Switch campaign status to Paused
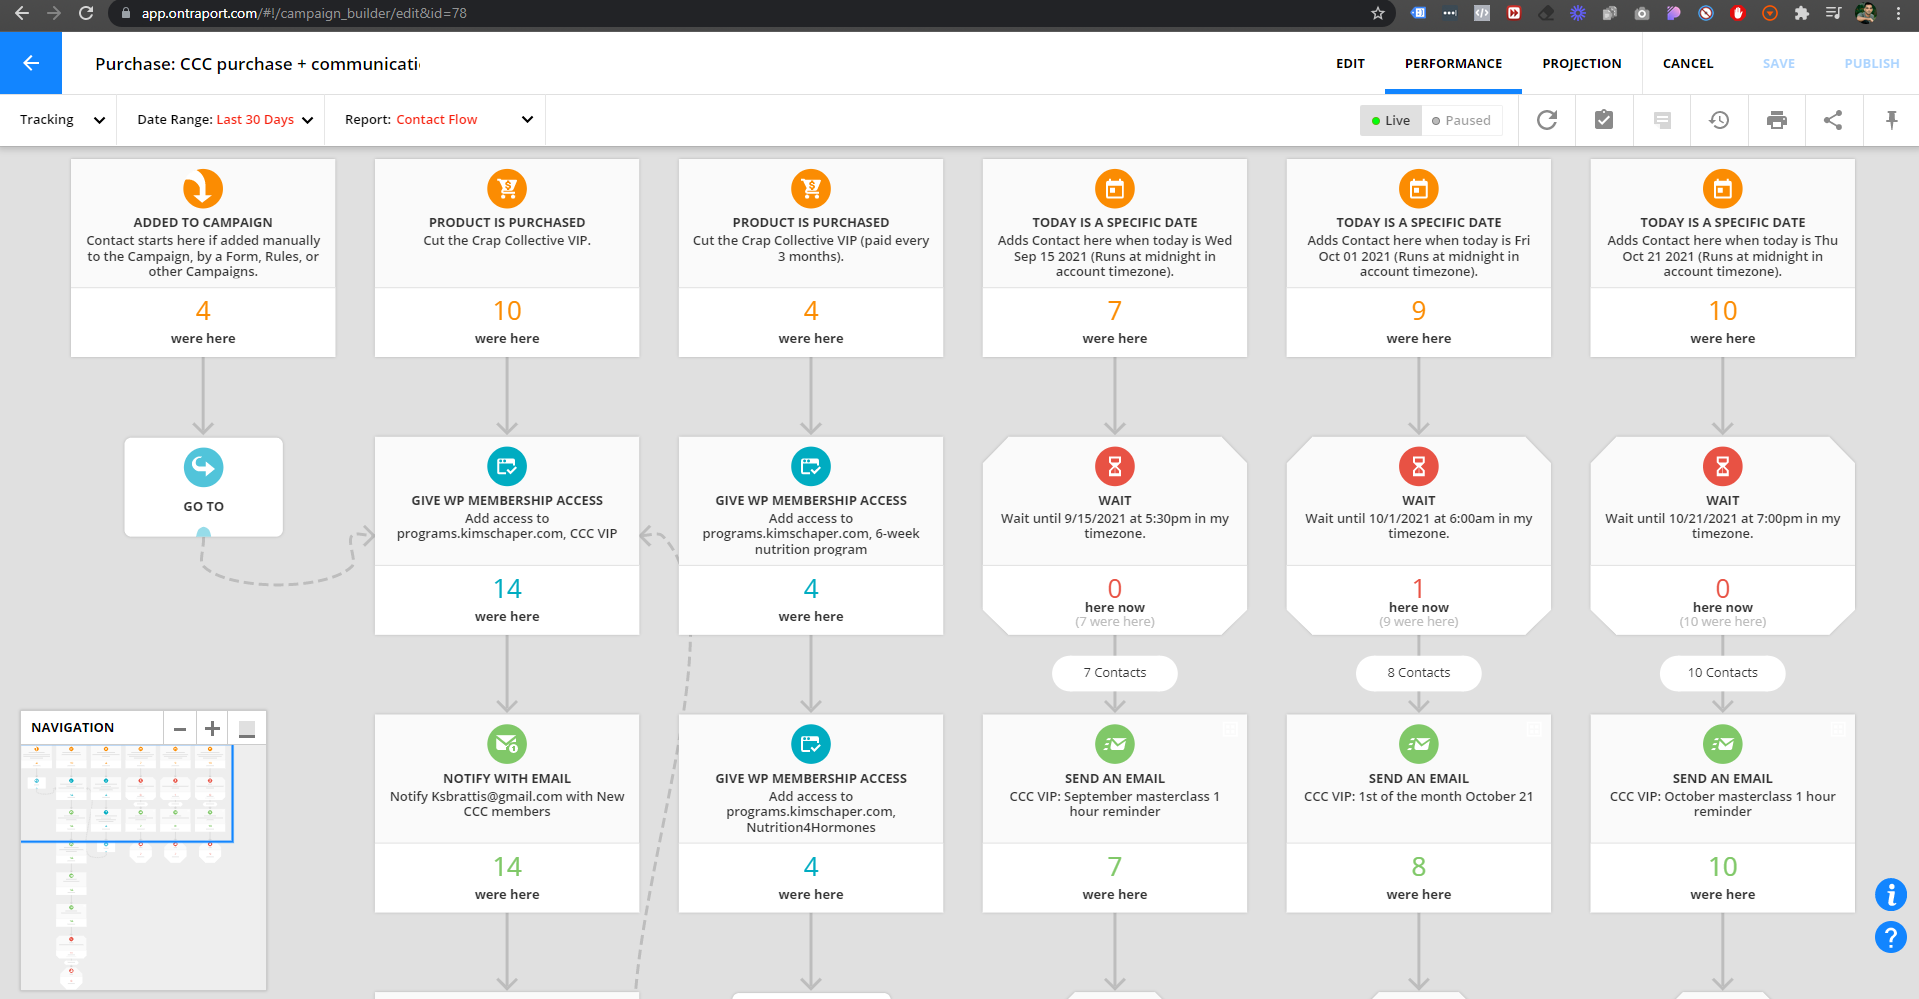The width and height of the screenshot is (1919, 999). (1461, 120)
